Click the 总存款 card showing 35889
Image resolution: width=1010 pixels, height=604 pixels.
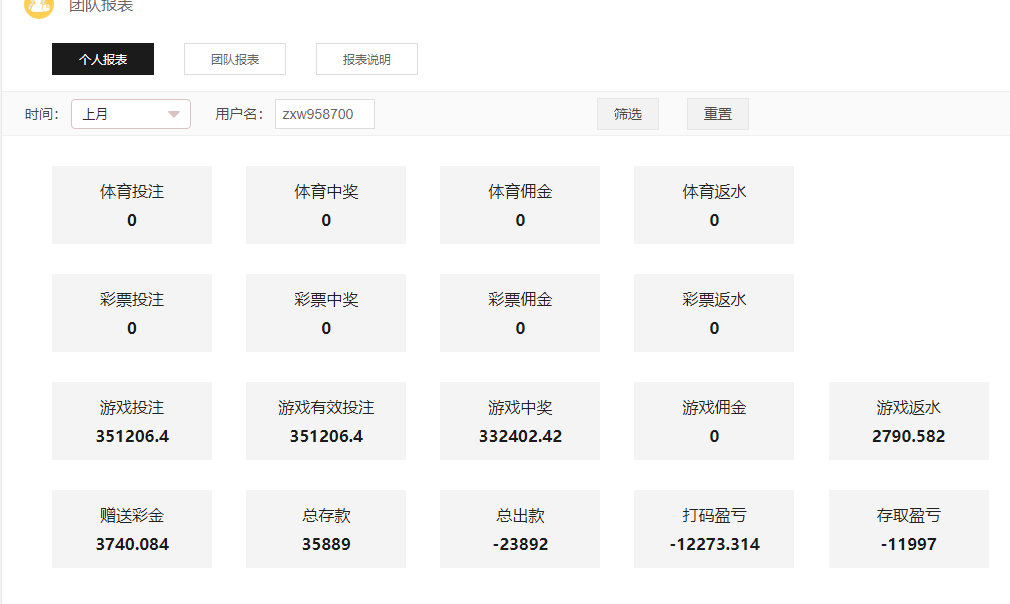(326, 529)
